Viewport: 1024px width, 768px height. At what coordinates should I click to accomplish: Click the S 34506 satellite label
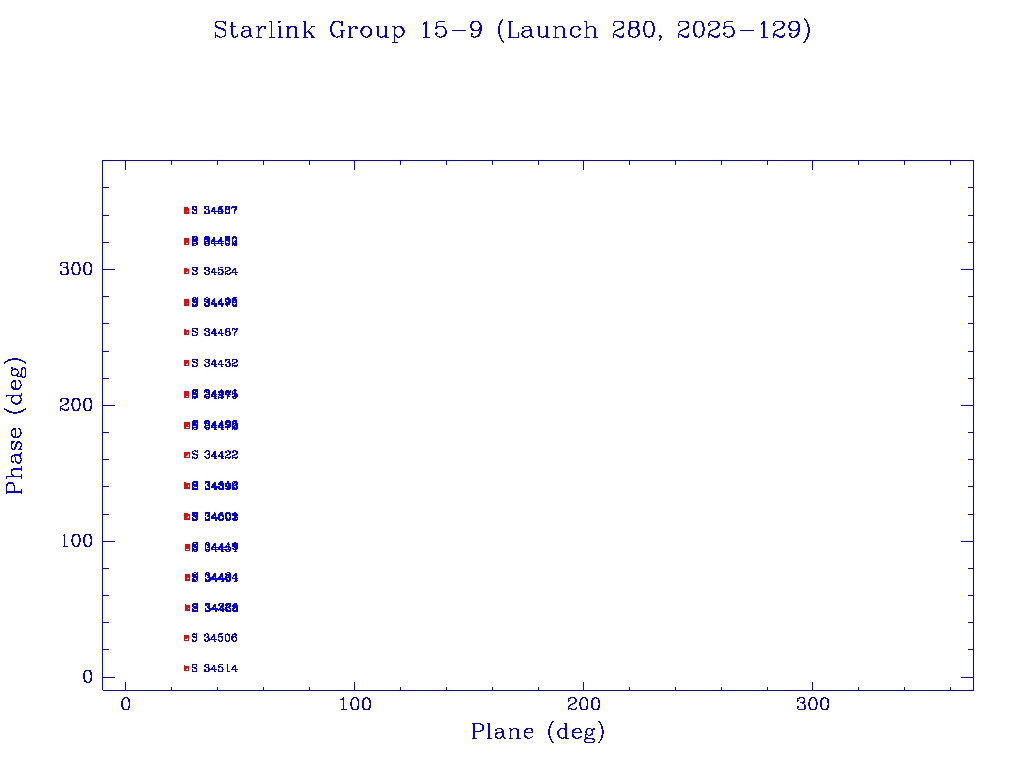pyautogui.click(x=215, y=638)
